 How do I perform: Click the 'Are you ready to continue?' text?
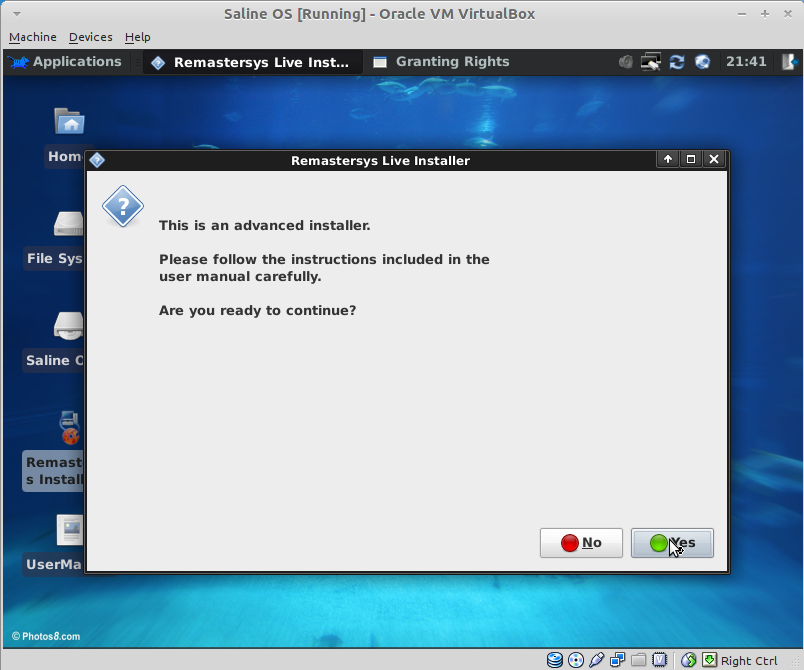pos(257,311)
